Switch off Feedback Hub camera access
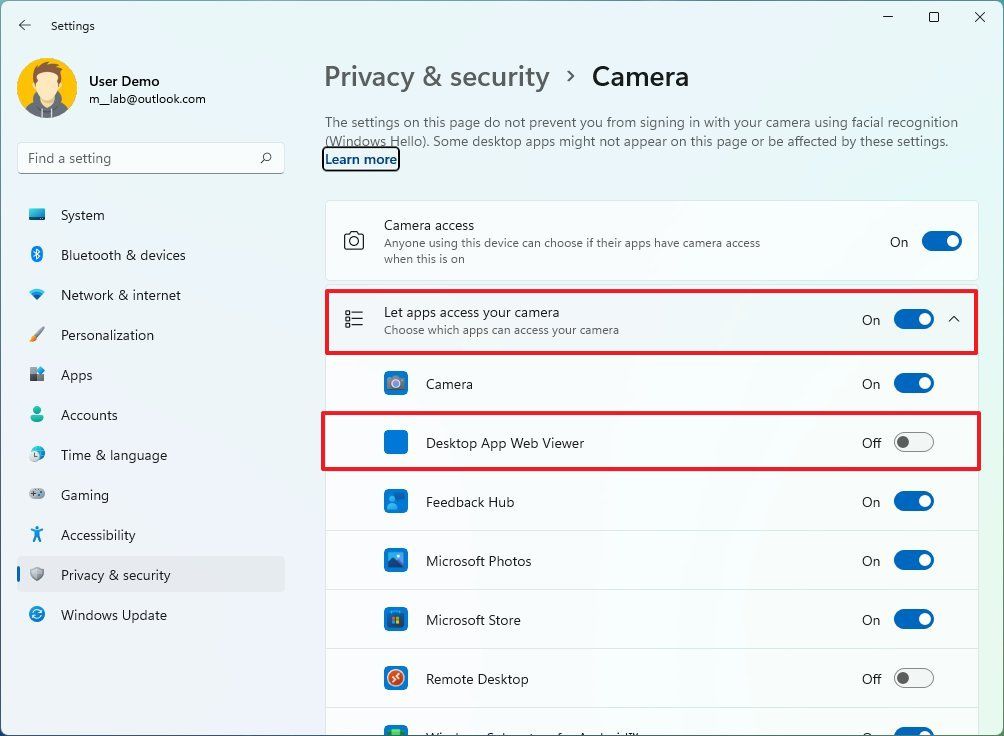This screenshot has width=1004, height=736. 913,501
